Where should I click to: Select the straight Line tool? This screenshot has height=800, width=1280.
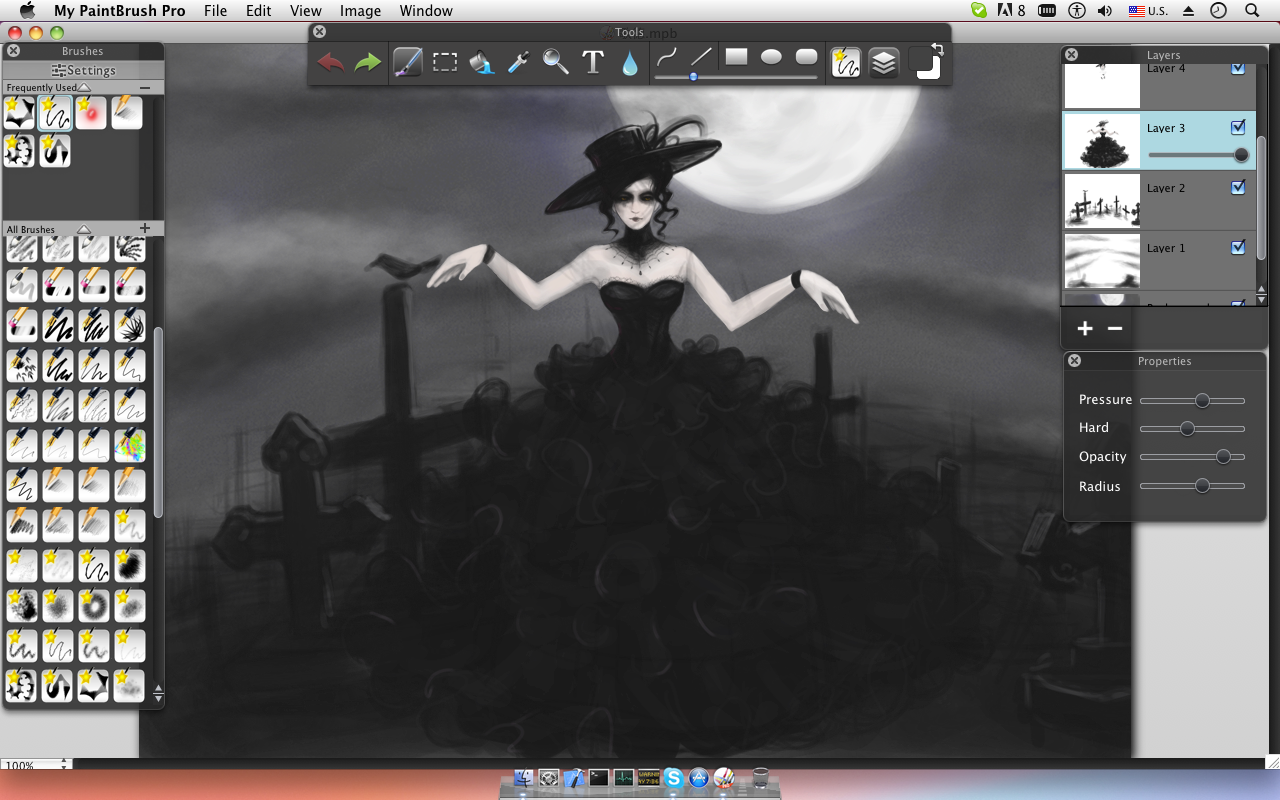point(702,57)
